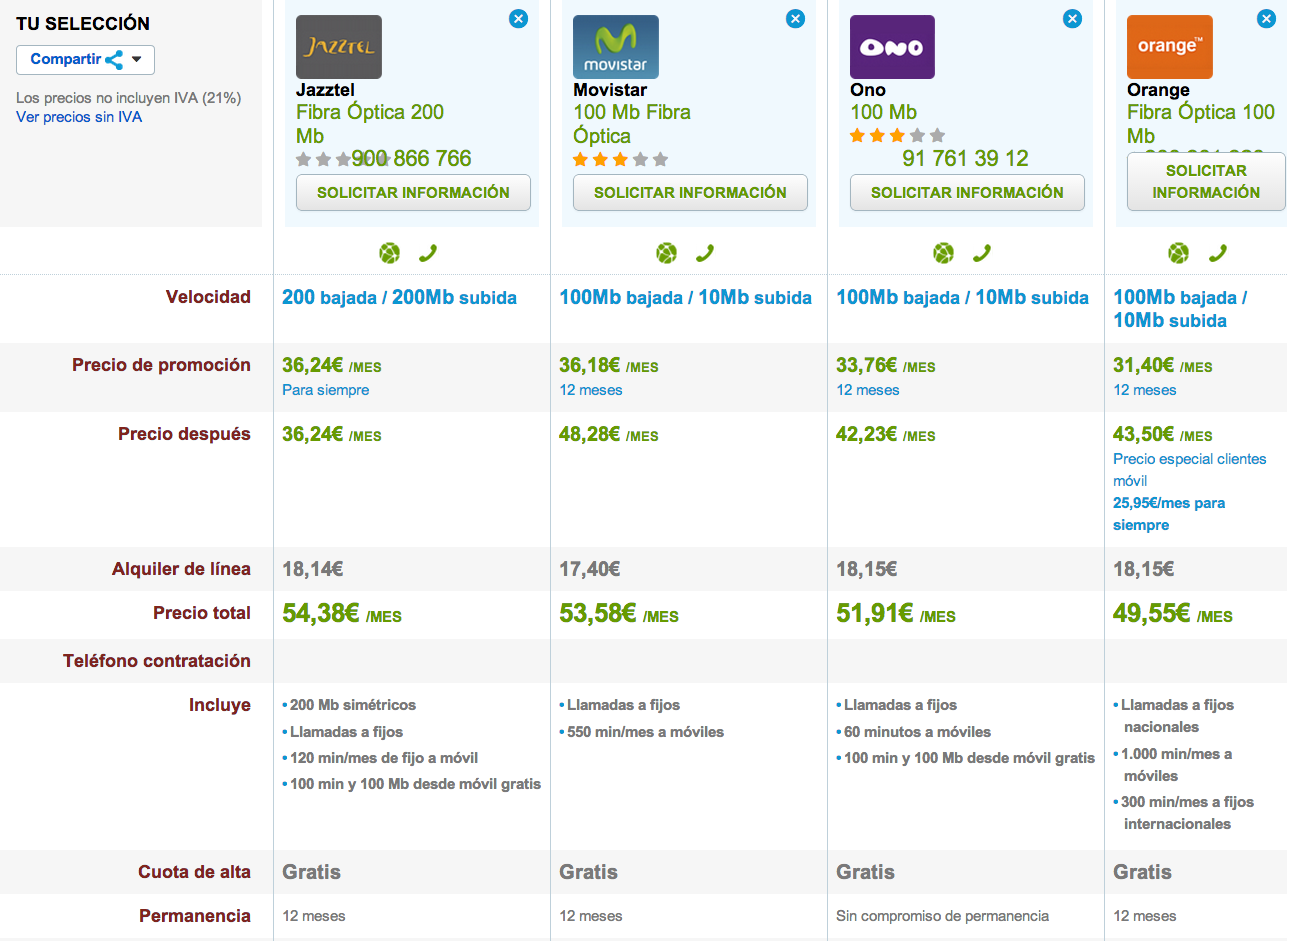Click Solicitar Información for Movistar
Screen dimensions: 1289x941
690,193
